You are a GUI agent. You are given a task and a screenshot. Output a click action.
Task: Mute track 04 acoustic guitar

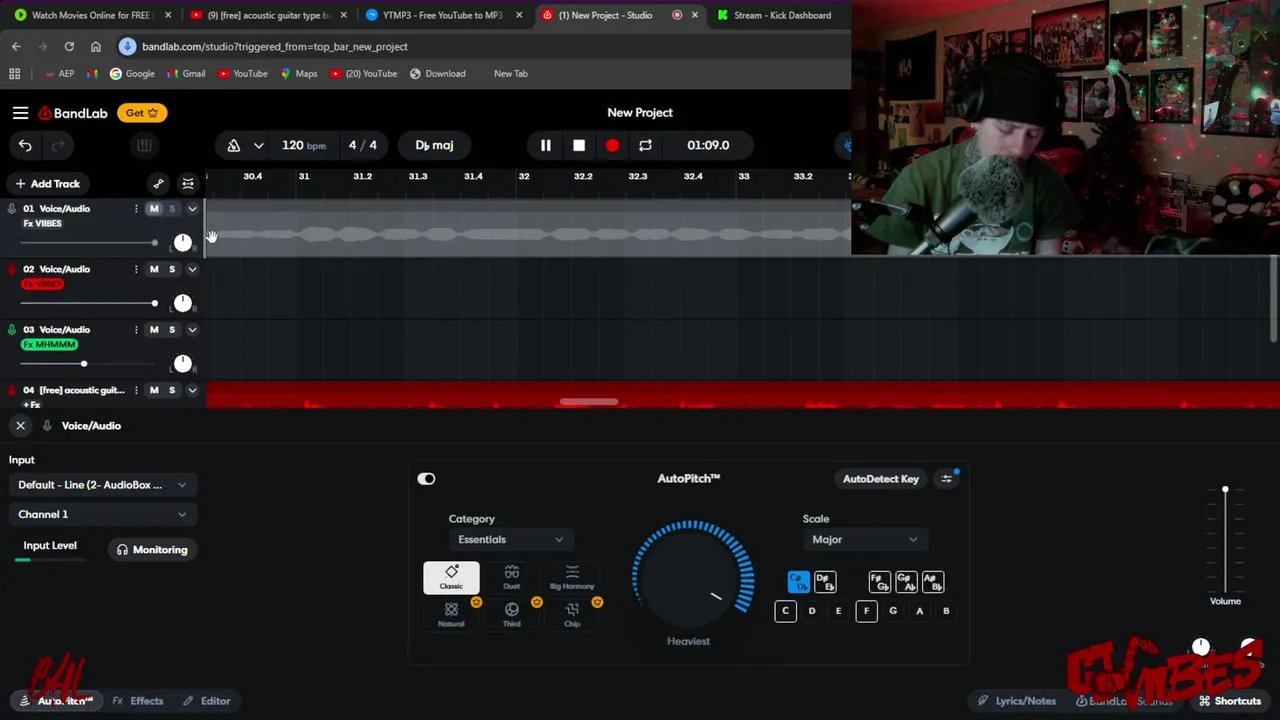click(154, 390)
